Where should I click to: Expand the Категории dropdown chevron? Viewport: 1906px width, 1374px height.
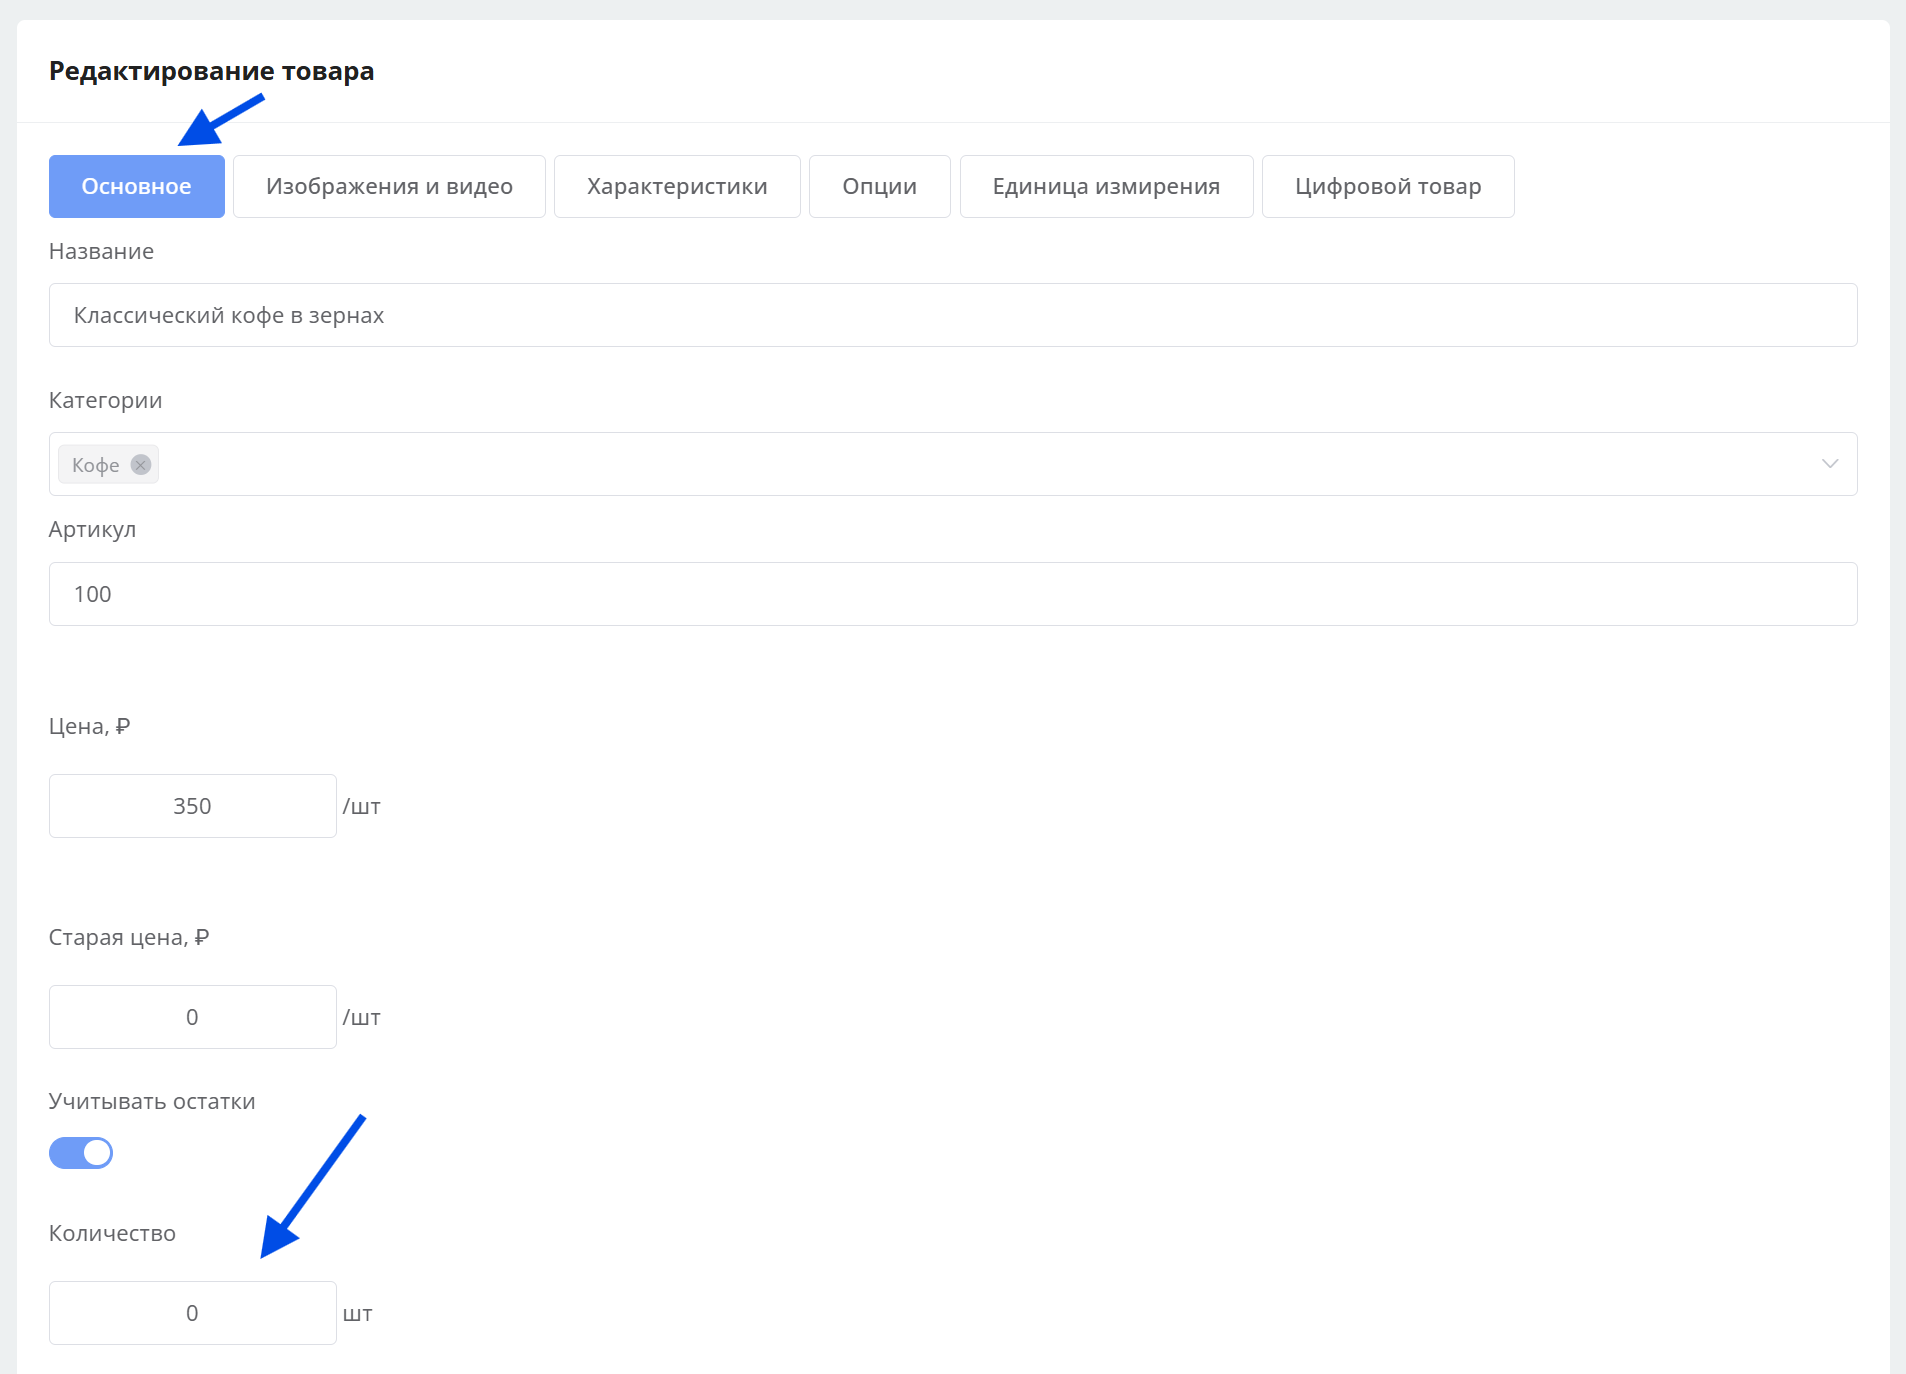click(1829, 464)
